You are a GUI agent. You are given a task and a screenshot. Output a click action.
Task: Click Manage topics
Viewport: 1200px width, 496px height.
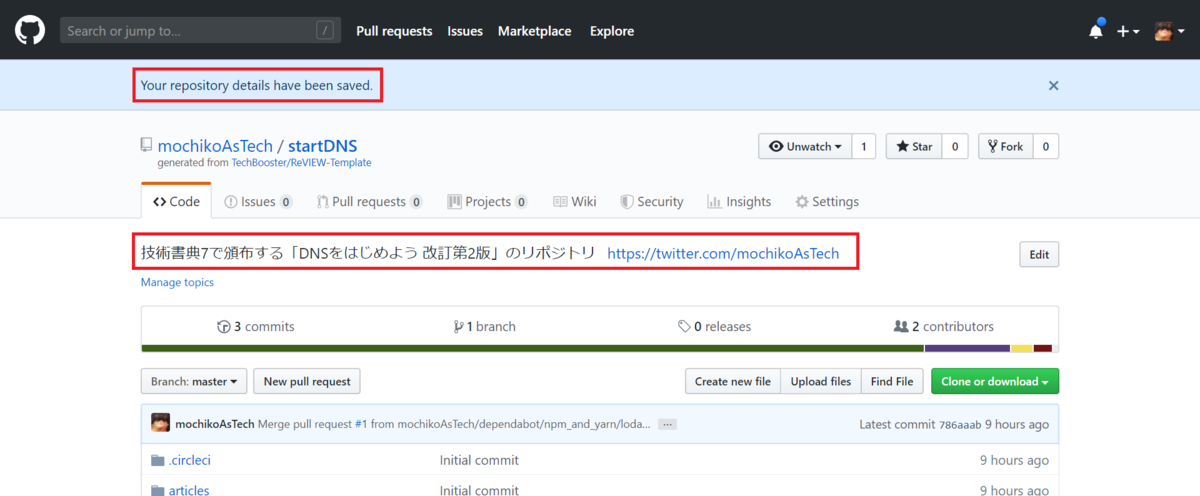(177, 282)
